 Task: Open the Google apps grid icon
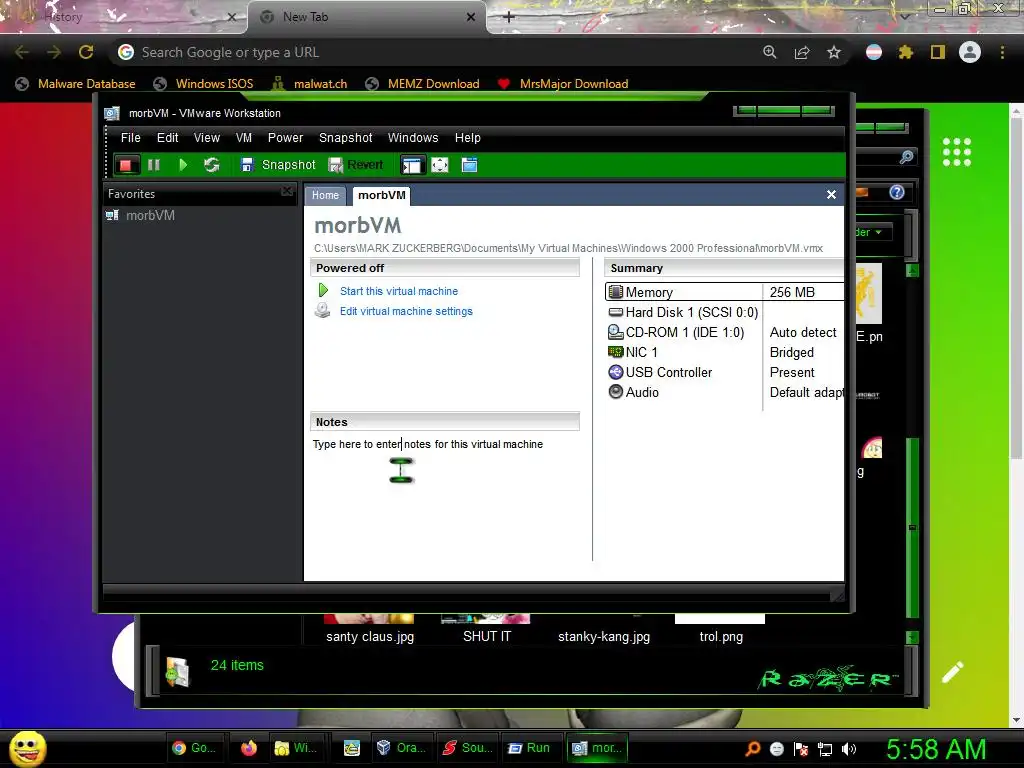pyautogui.click(x=957, y=152)
